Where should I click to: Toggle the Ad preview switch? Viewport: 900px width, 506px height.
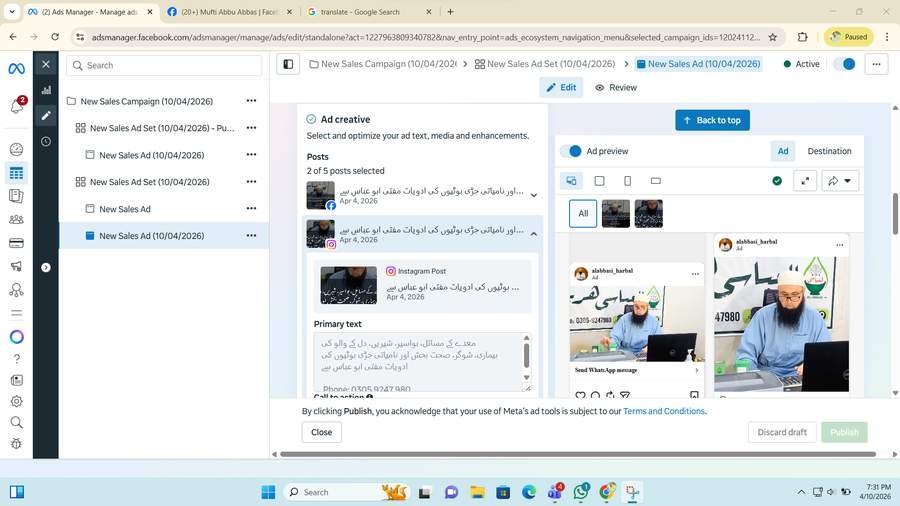tap(571, 151)
